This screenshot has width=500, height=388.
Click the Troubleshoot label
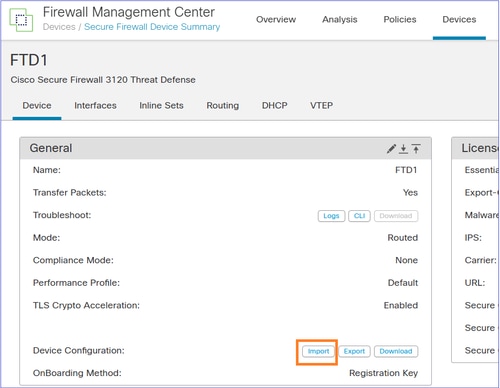pos(62,215)
